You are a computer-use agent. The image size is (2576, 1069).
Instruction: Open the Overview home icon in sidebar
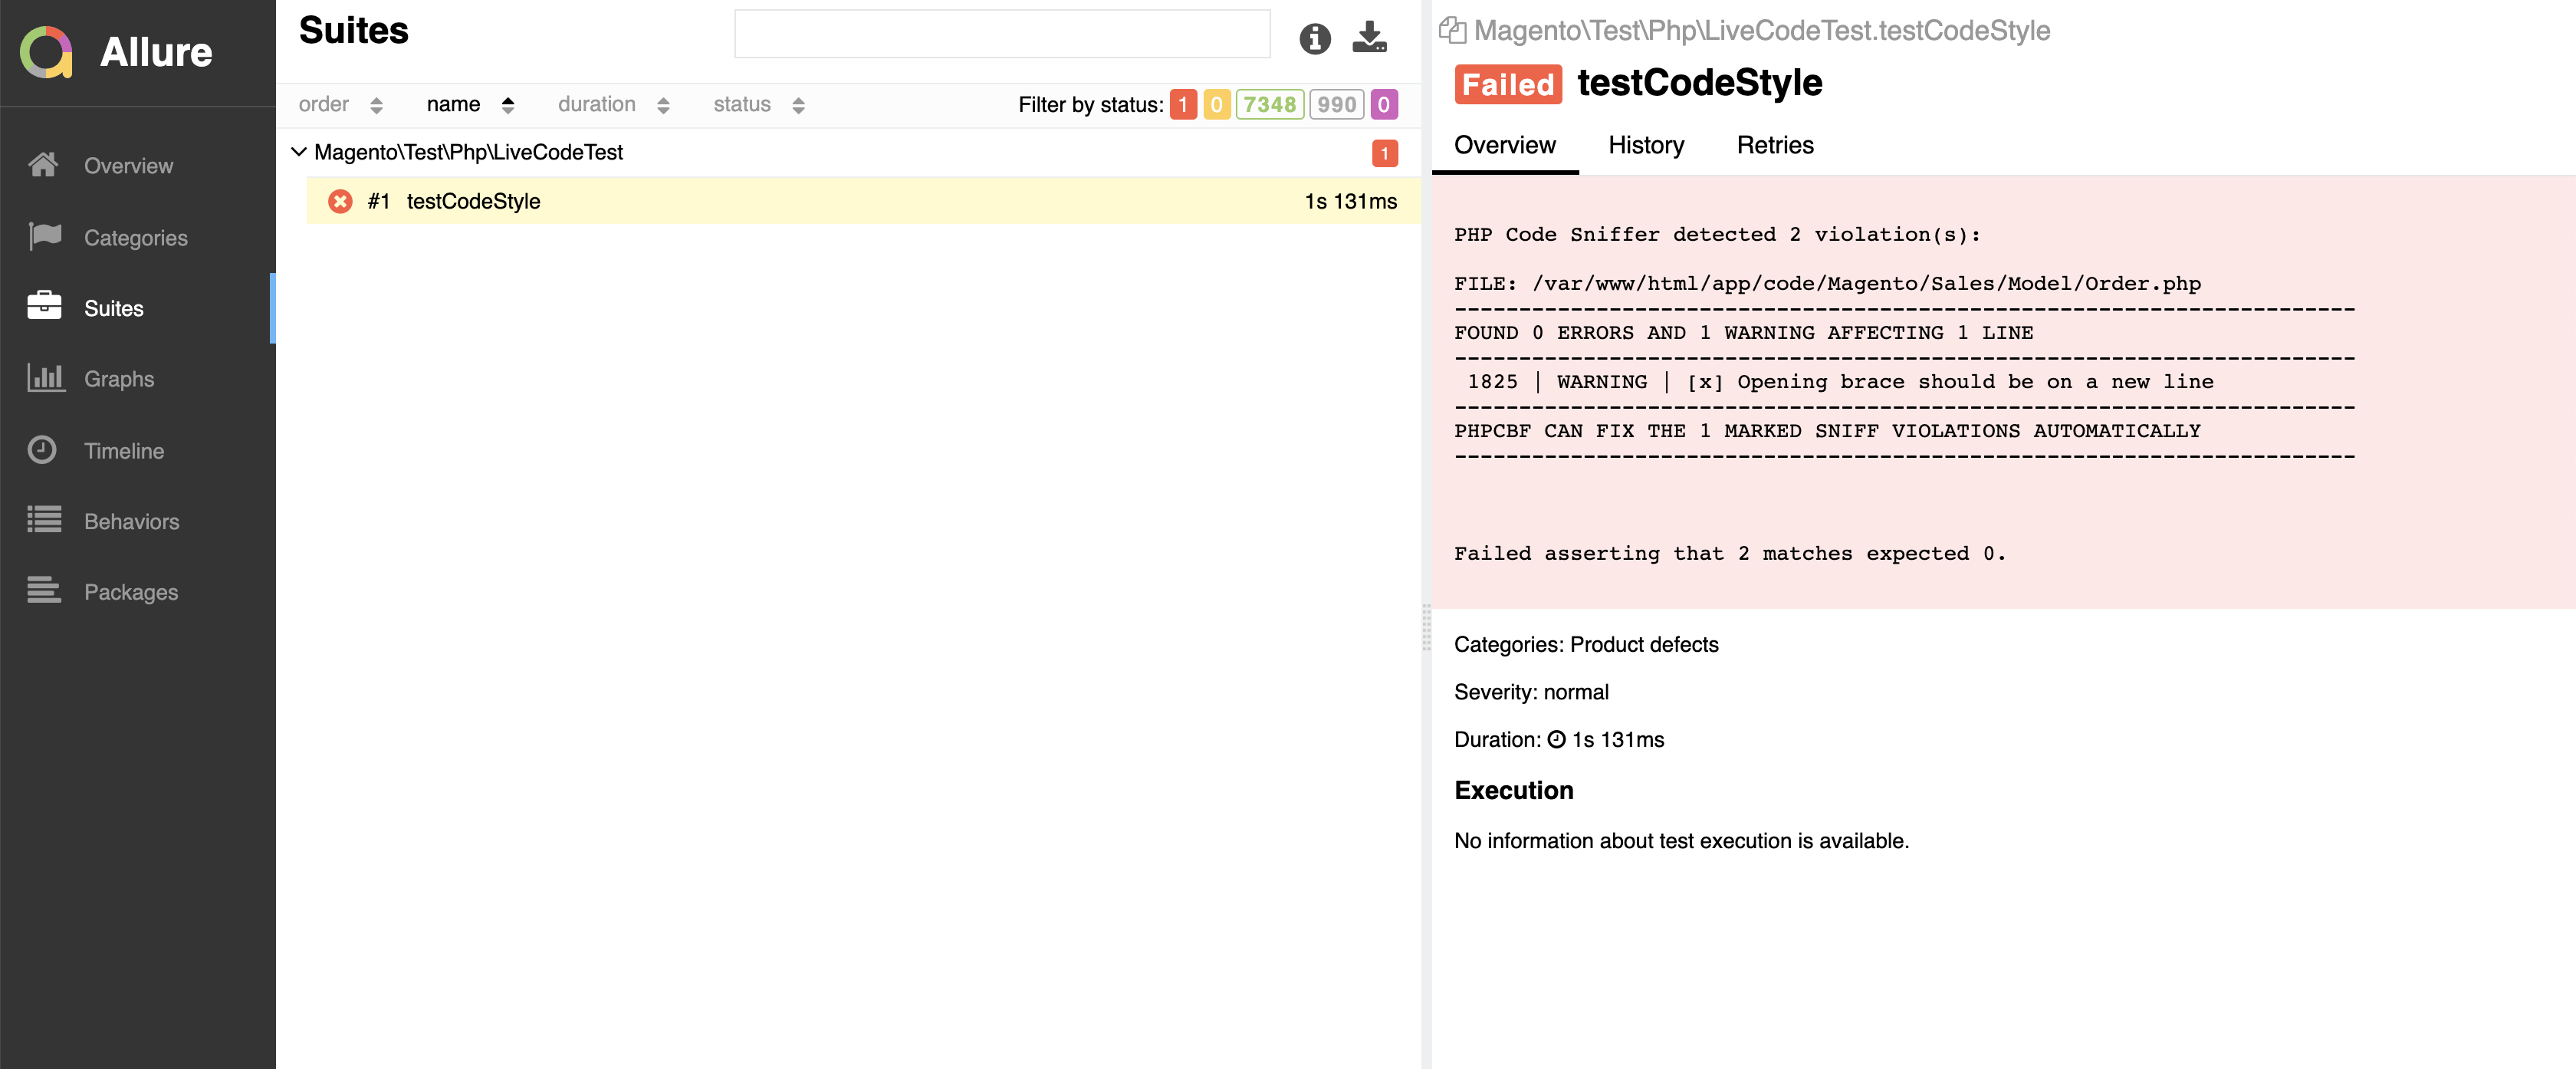click(43, 165)
